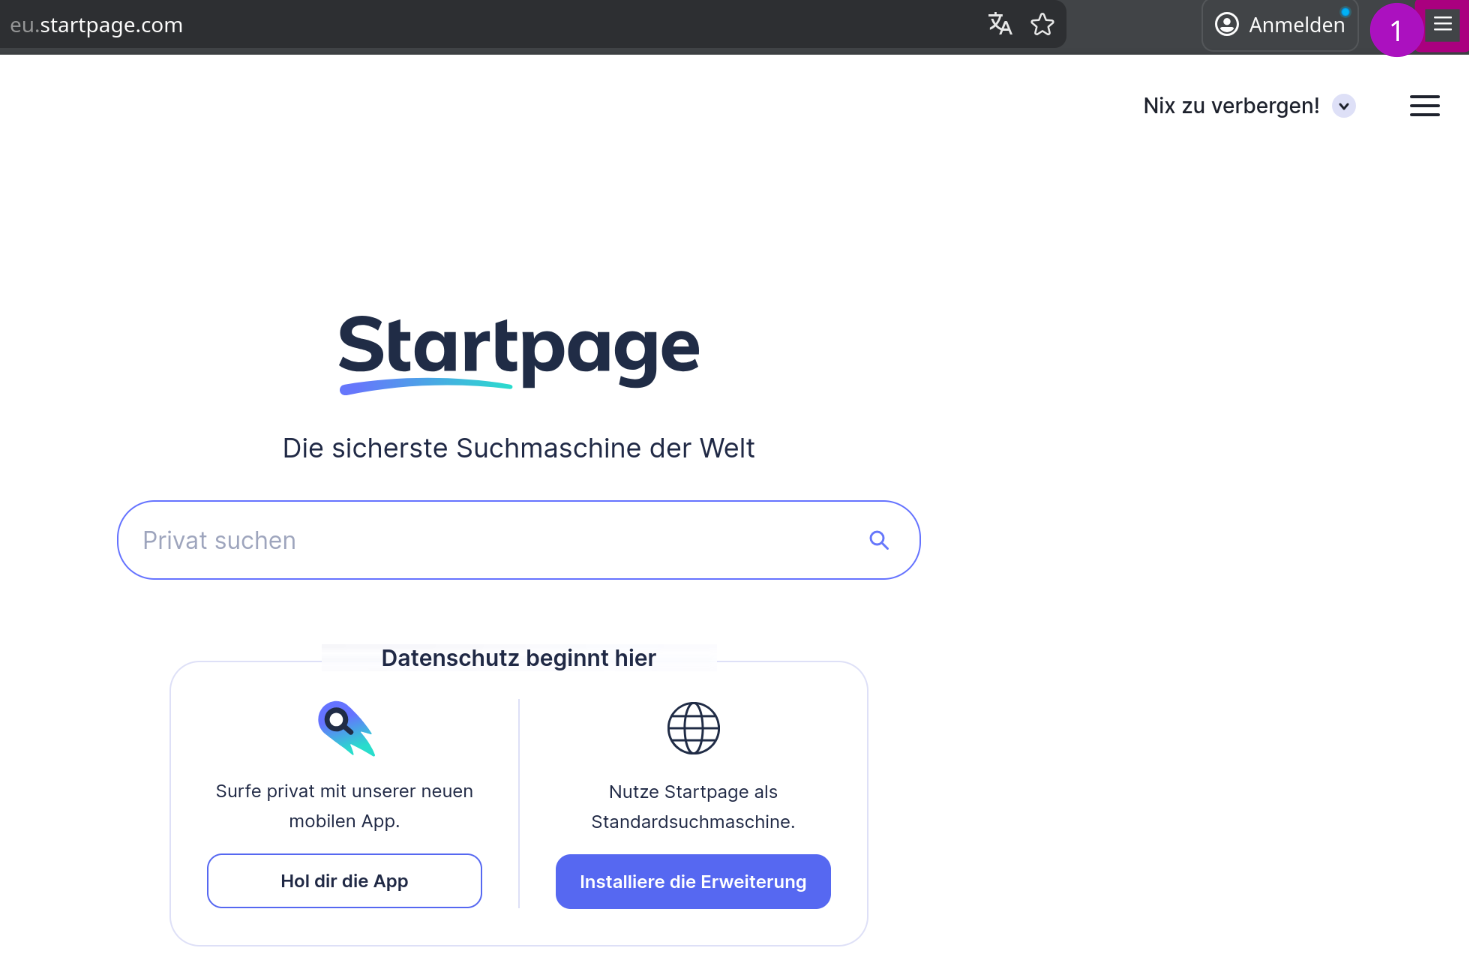The height and width of the screenshot is (961, 1469).
Task: Click Anmelden to sign in
Action: pyautogui.click(x=1296, y=24)
